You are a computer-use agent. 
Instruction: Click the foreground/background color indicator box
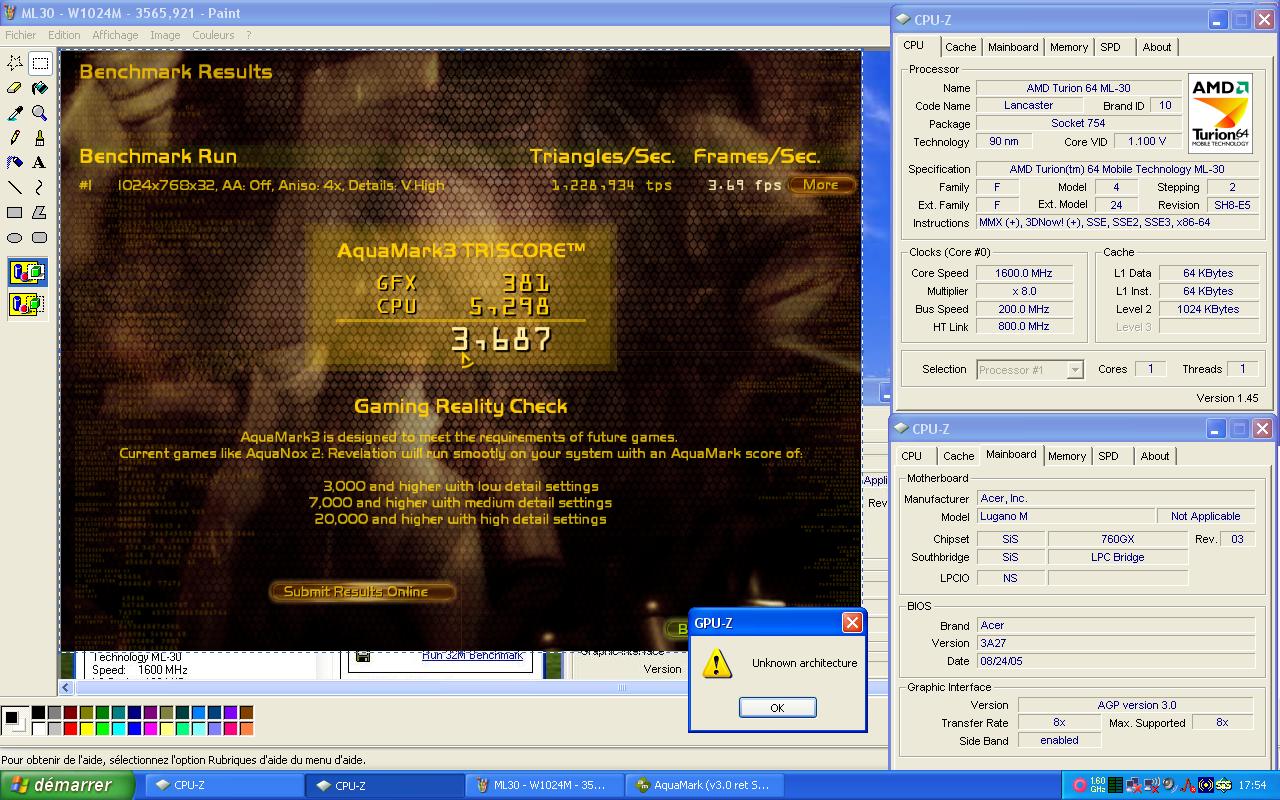pos(15,720)
